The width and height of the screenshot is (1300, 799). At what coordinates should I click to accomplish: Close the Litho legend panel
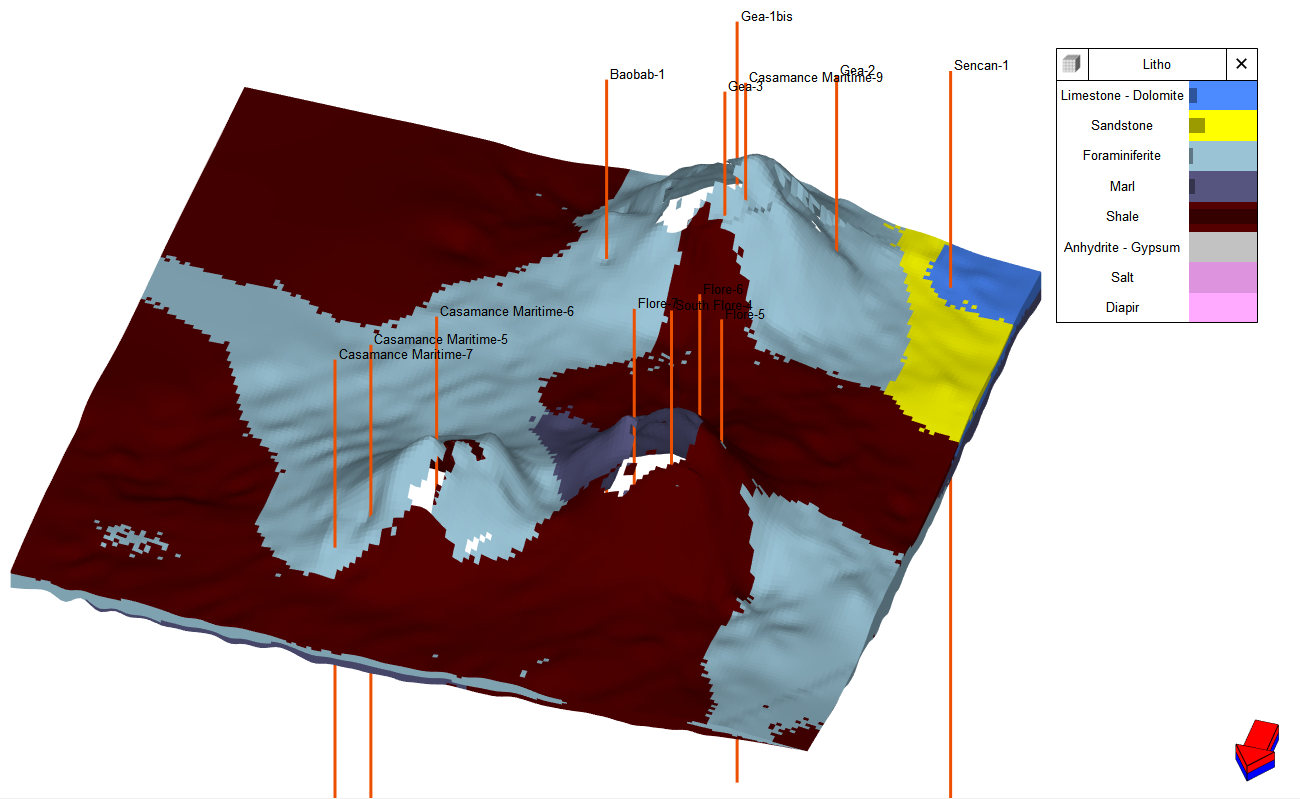pyautogui.click(x=1241, y=64)
